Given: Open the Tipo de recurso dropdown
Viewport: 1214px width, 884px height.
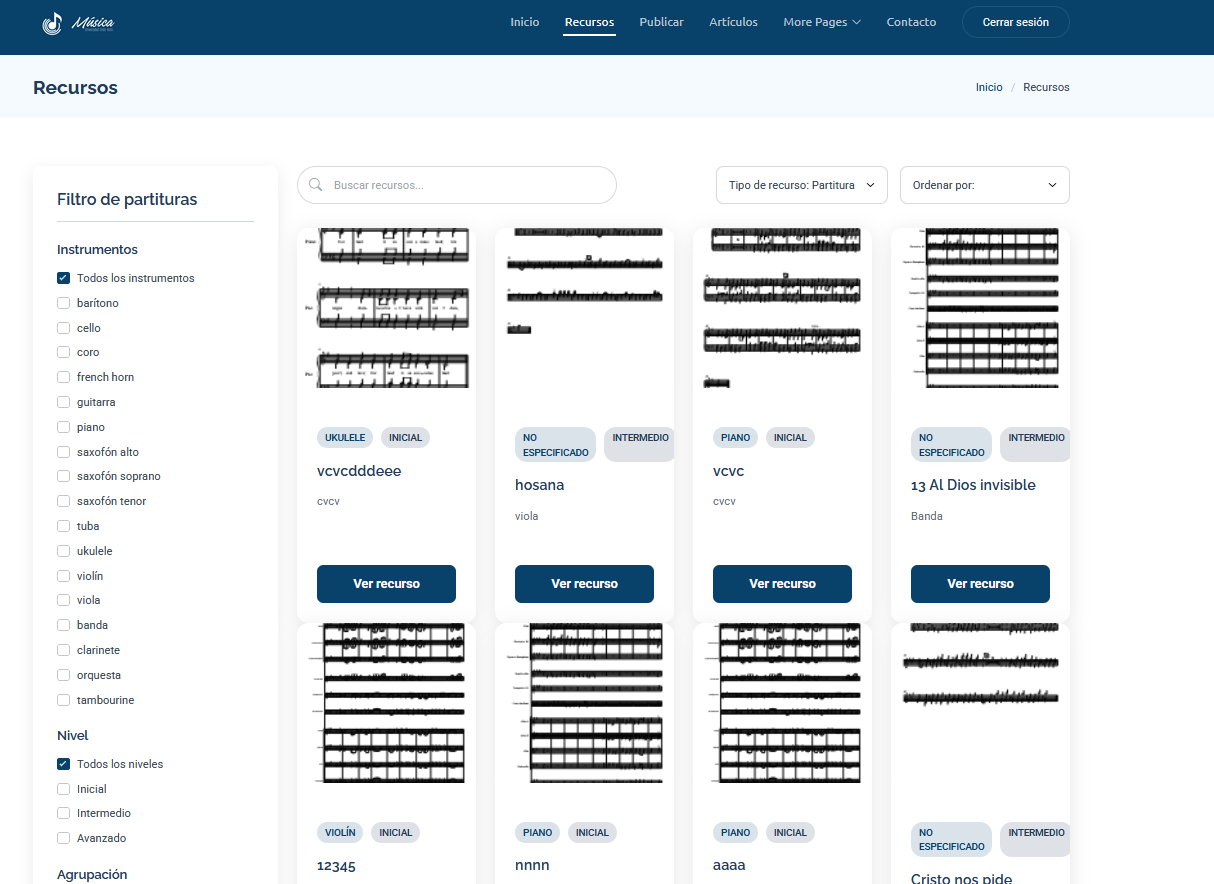Looking at the screenshot, I should tap(801, 185).
